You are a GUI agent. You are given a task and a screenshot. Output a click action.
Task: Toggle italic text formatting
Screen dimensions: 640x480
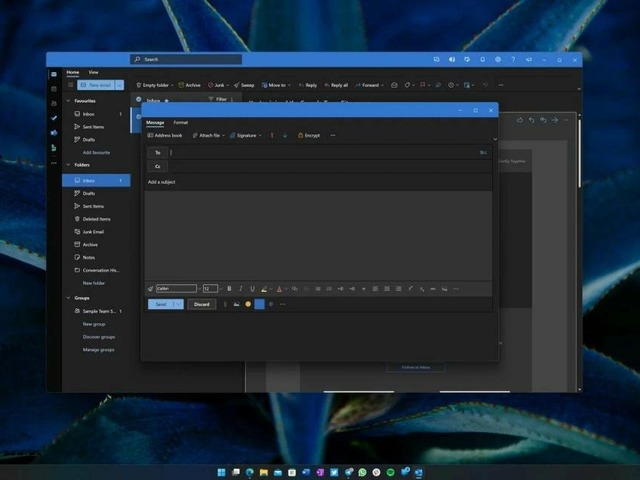[x=240, y=288]
